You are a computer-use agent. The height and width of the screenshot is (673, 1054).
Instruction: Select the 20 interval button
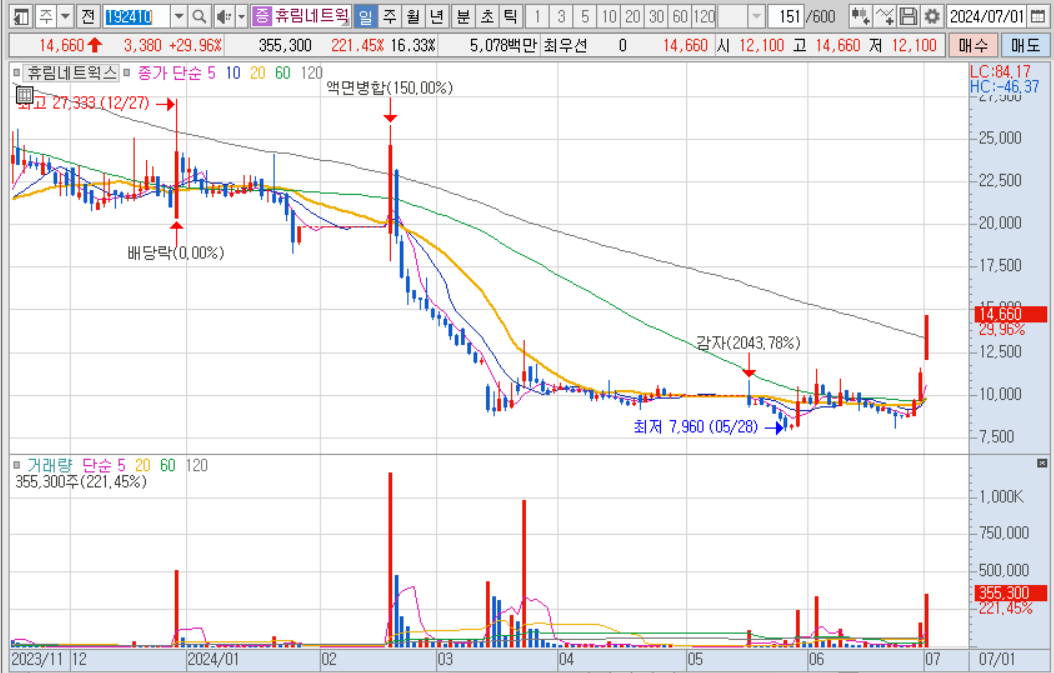pos(633,16)
